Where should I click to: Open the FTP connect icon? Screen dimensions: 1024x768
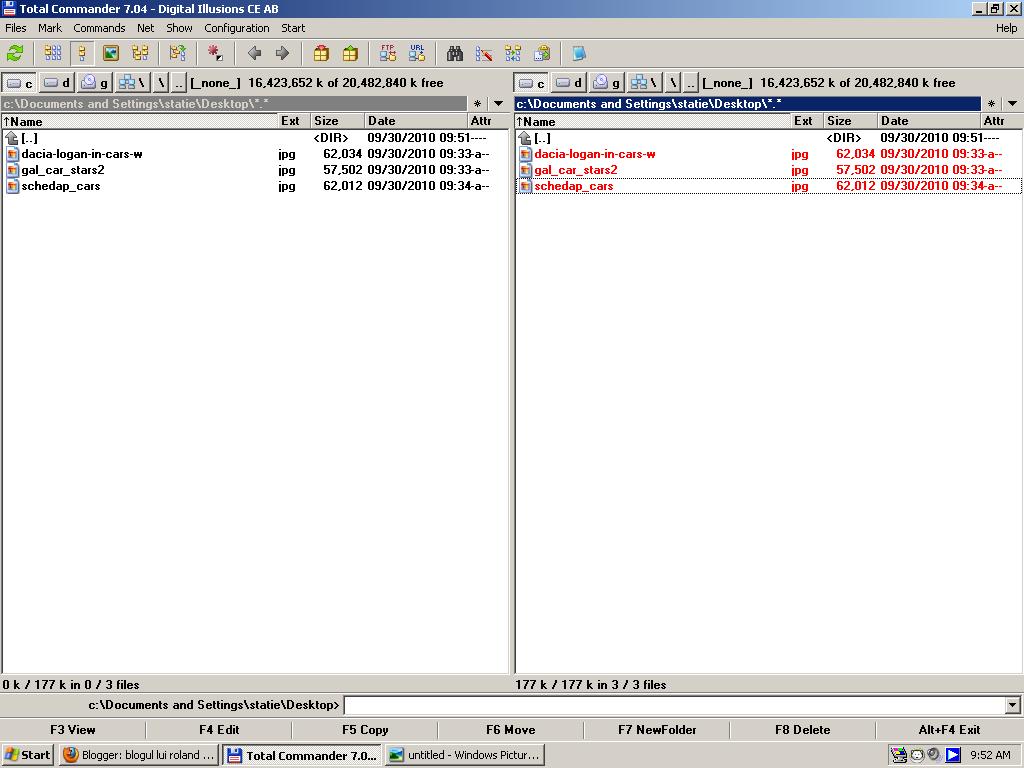[388, 53]
